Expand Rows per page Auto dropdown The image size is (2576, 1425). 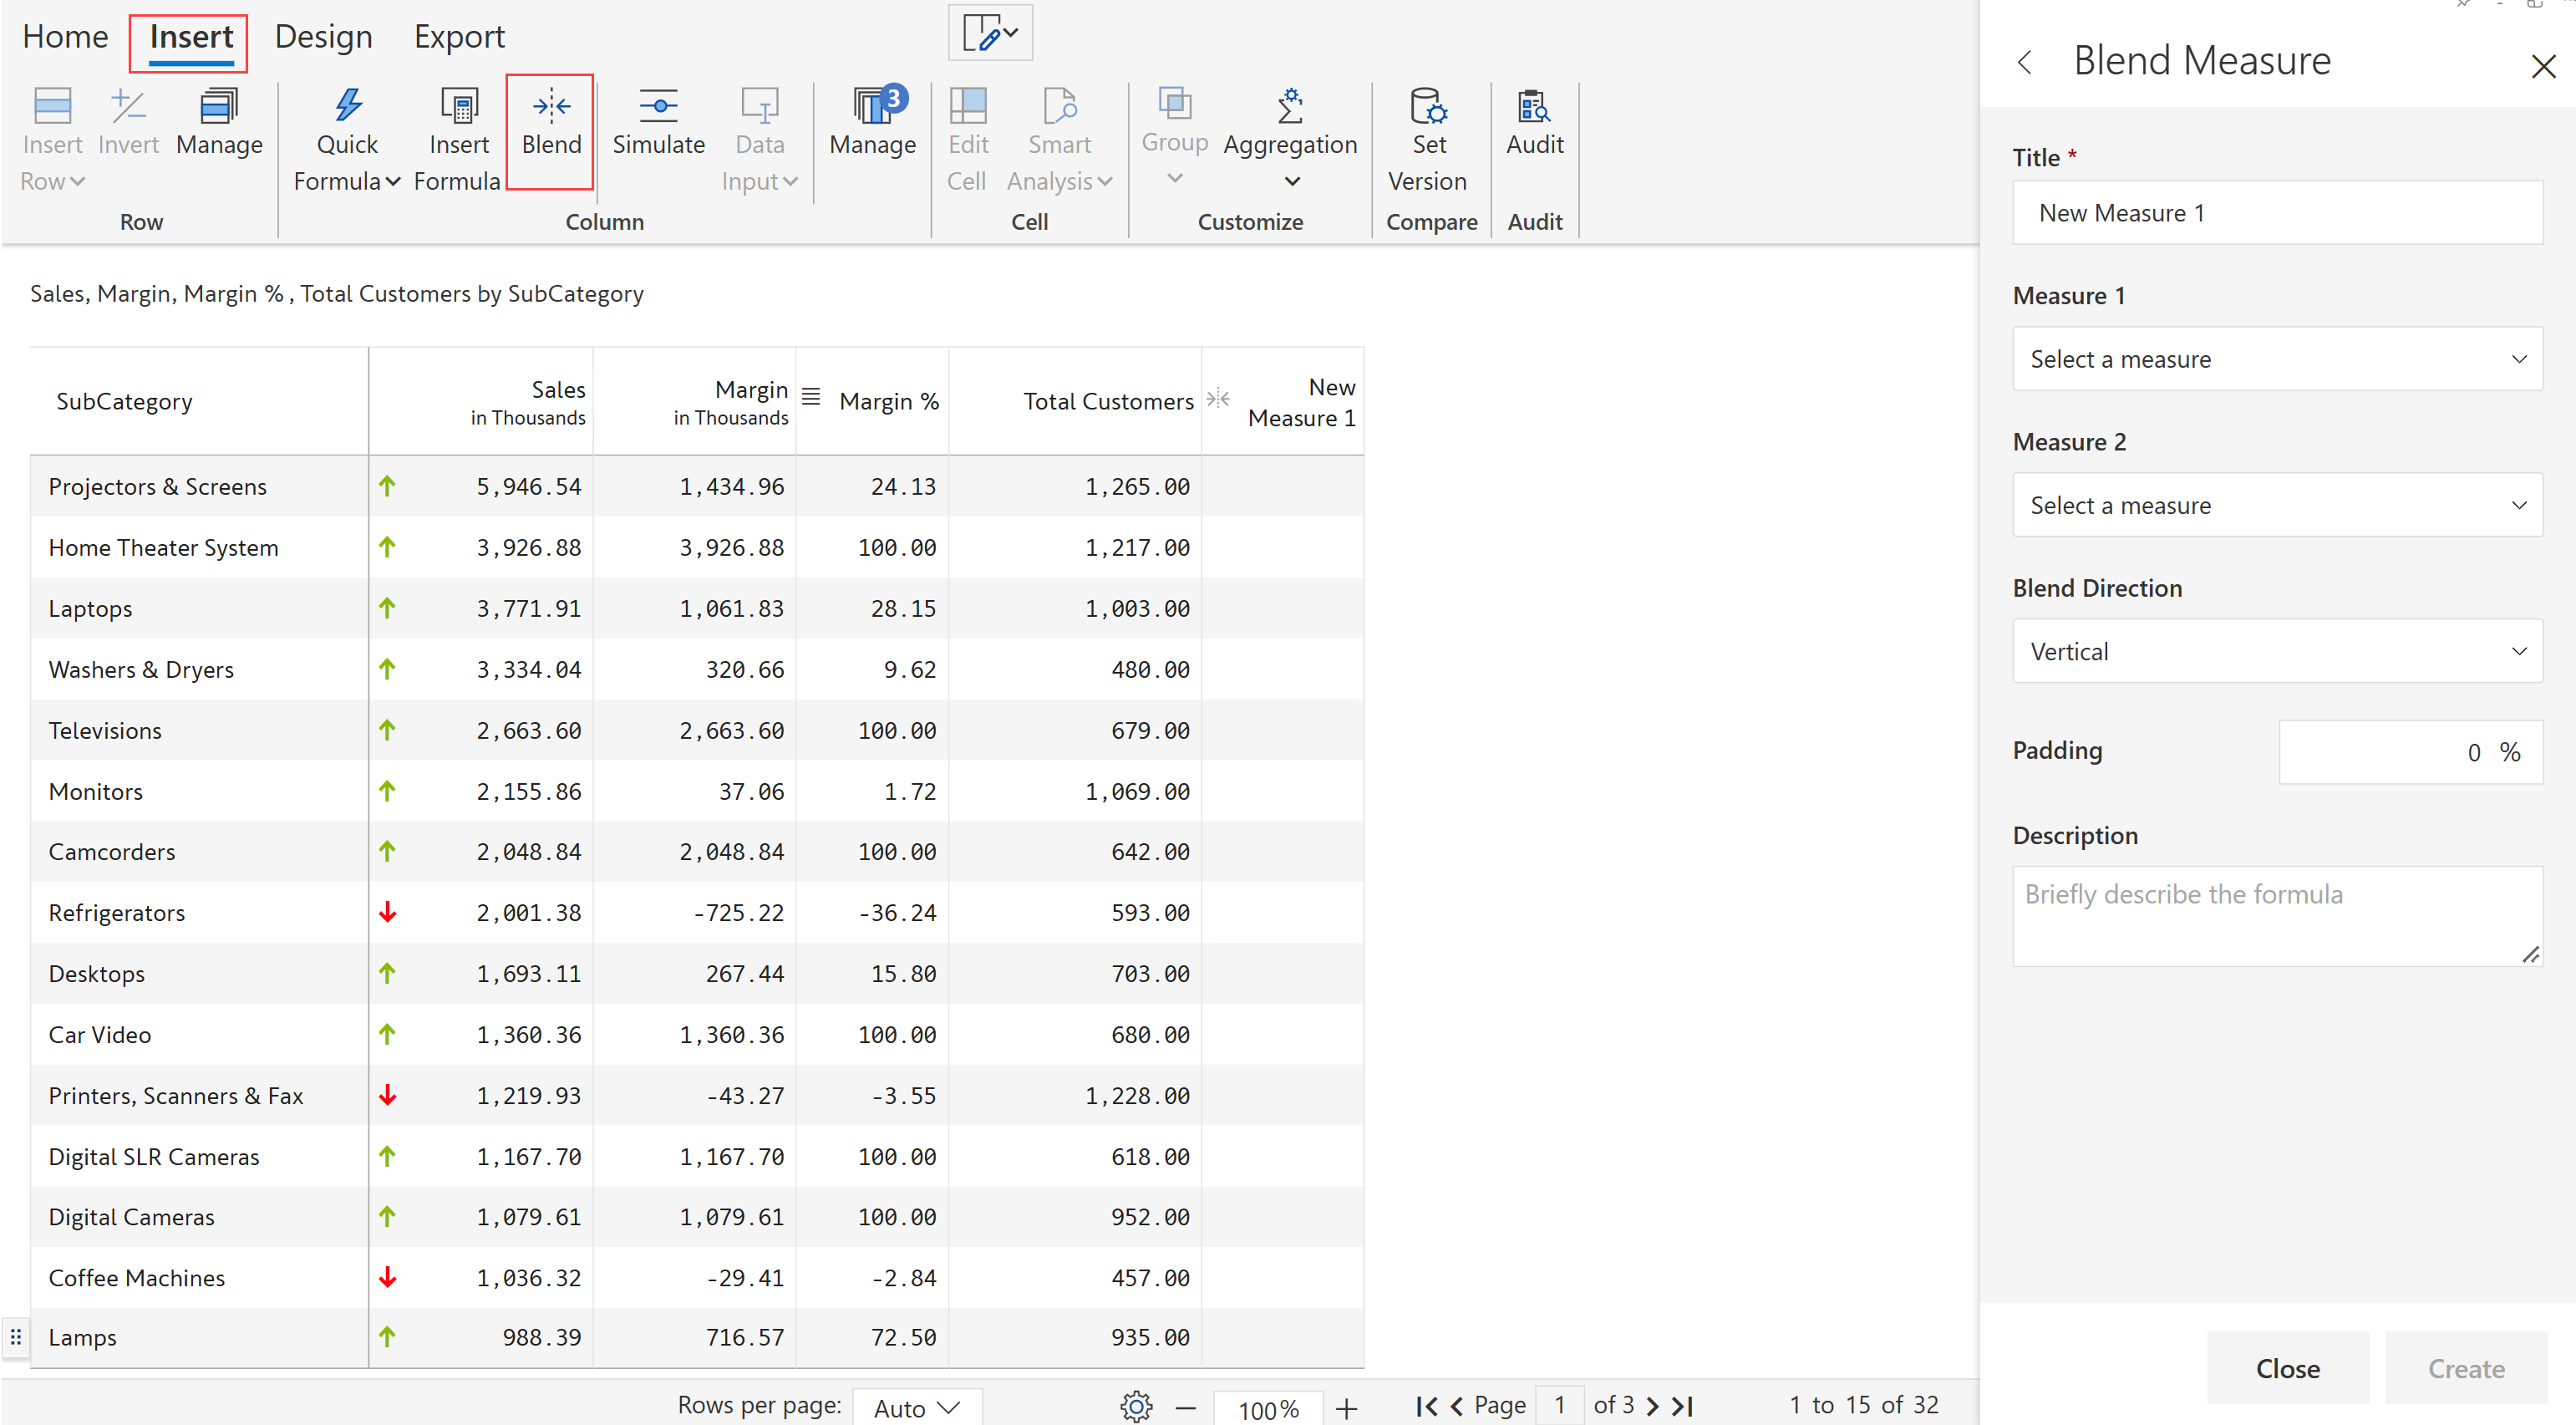(916, 1407)
